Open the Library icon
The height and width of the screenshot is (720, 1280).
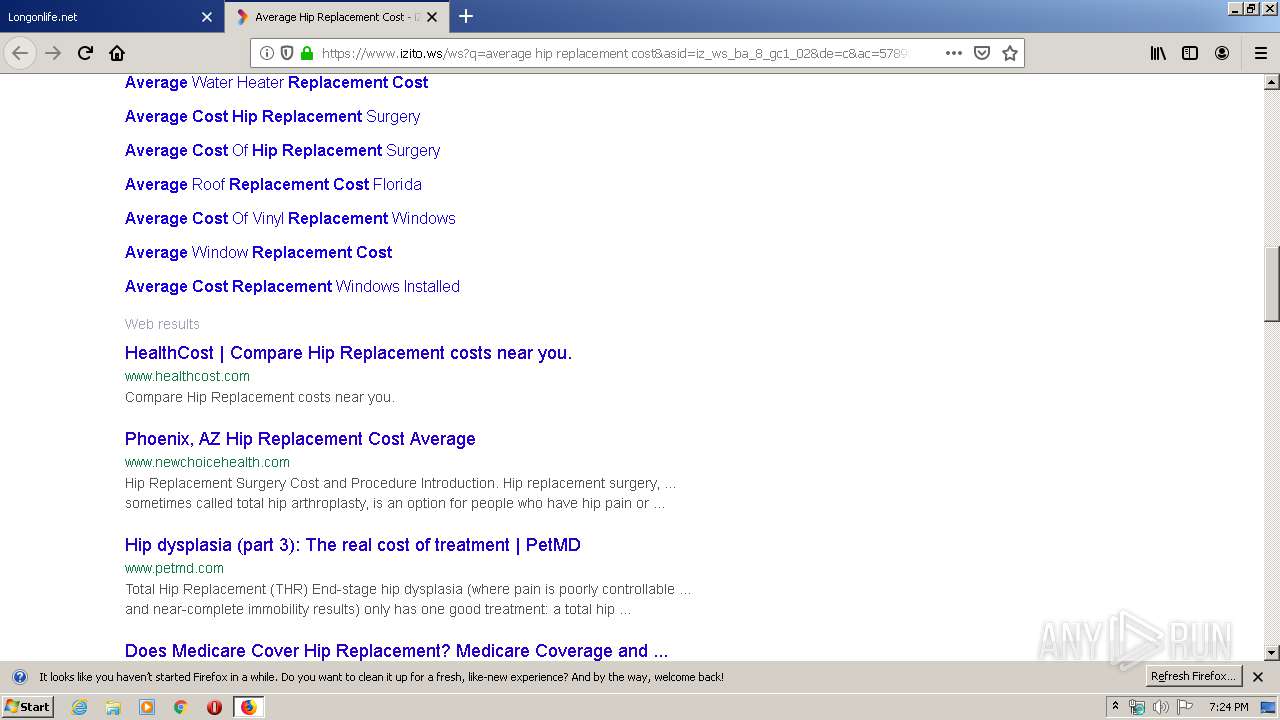tap(1158, 53)
